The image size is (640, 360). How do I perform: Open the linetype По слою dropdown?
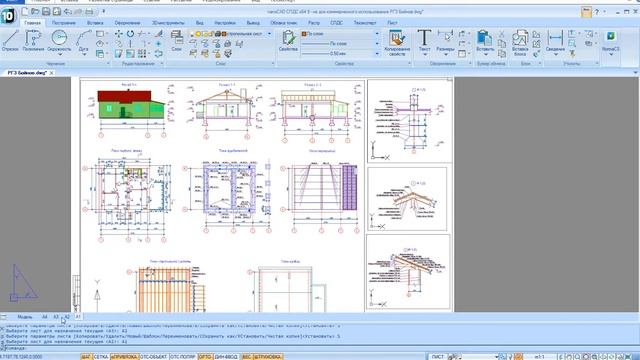tap(377, 44)
